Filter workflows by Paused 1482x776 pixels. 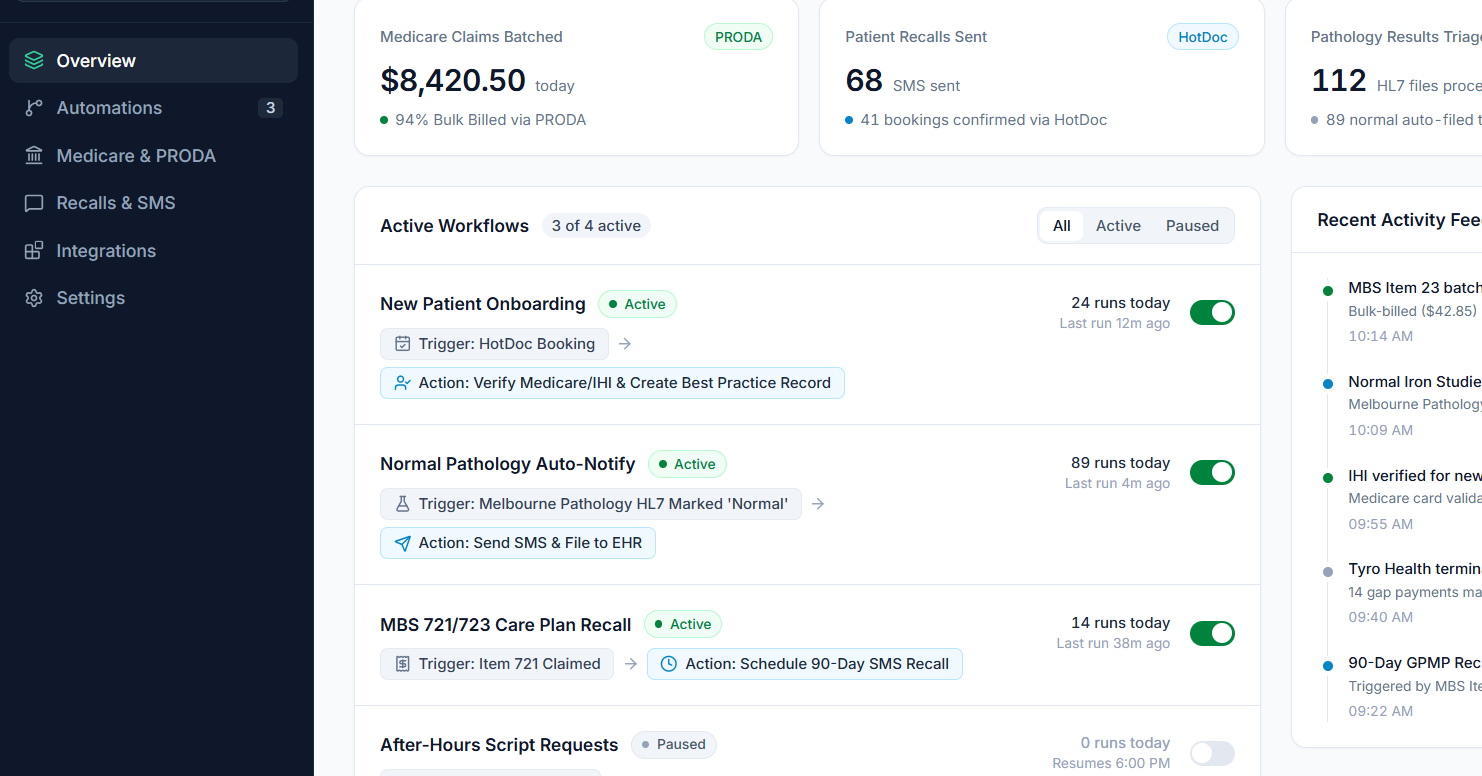point(1192,226)
